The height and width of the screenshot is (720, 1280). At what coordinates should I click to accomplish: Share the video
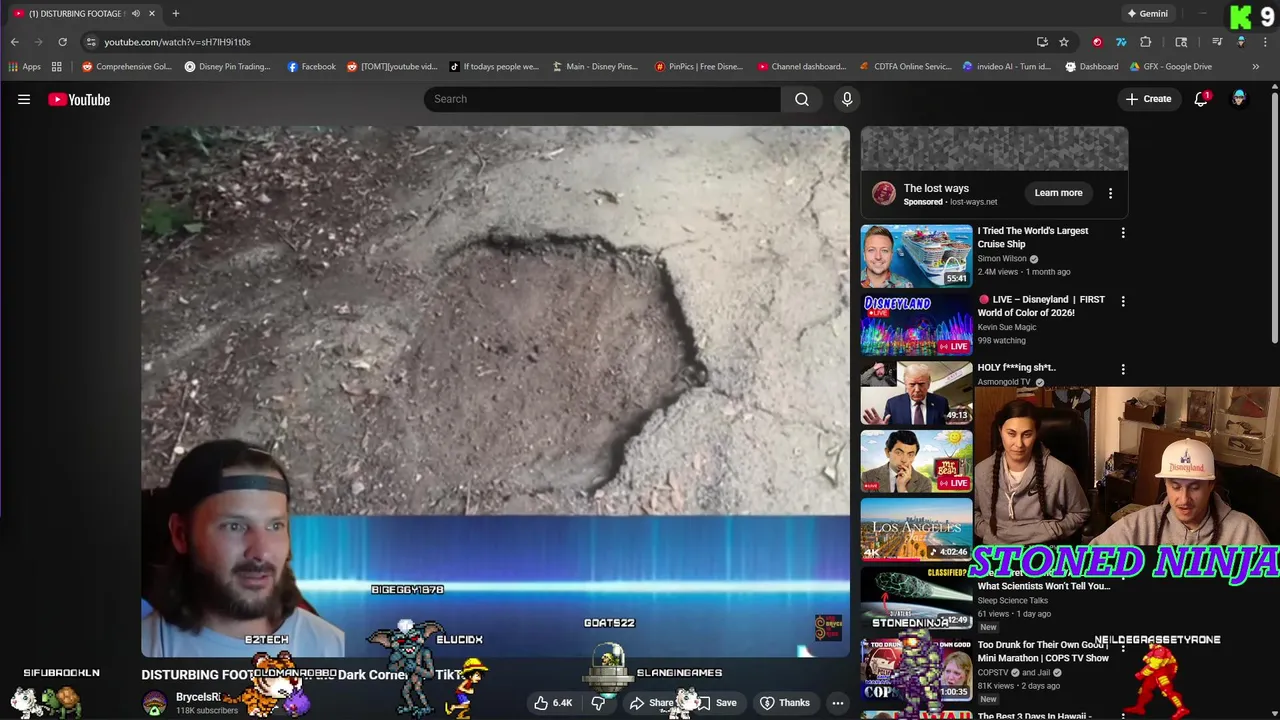point(651,703)
